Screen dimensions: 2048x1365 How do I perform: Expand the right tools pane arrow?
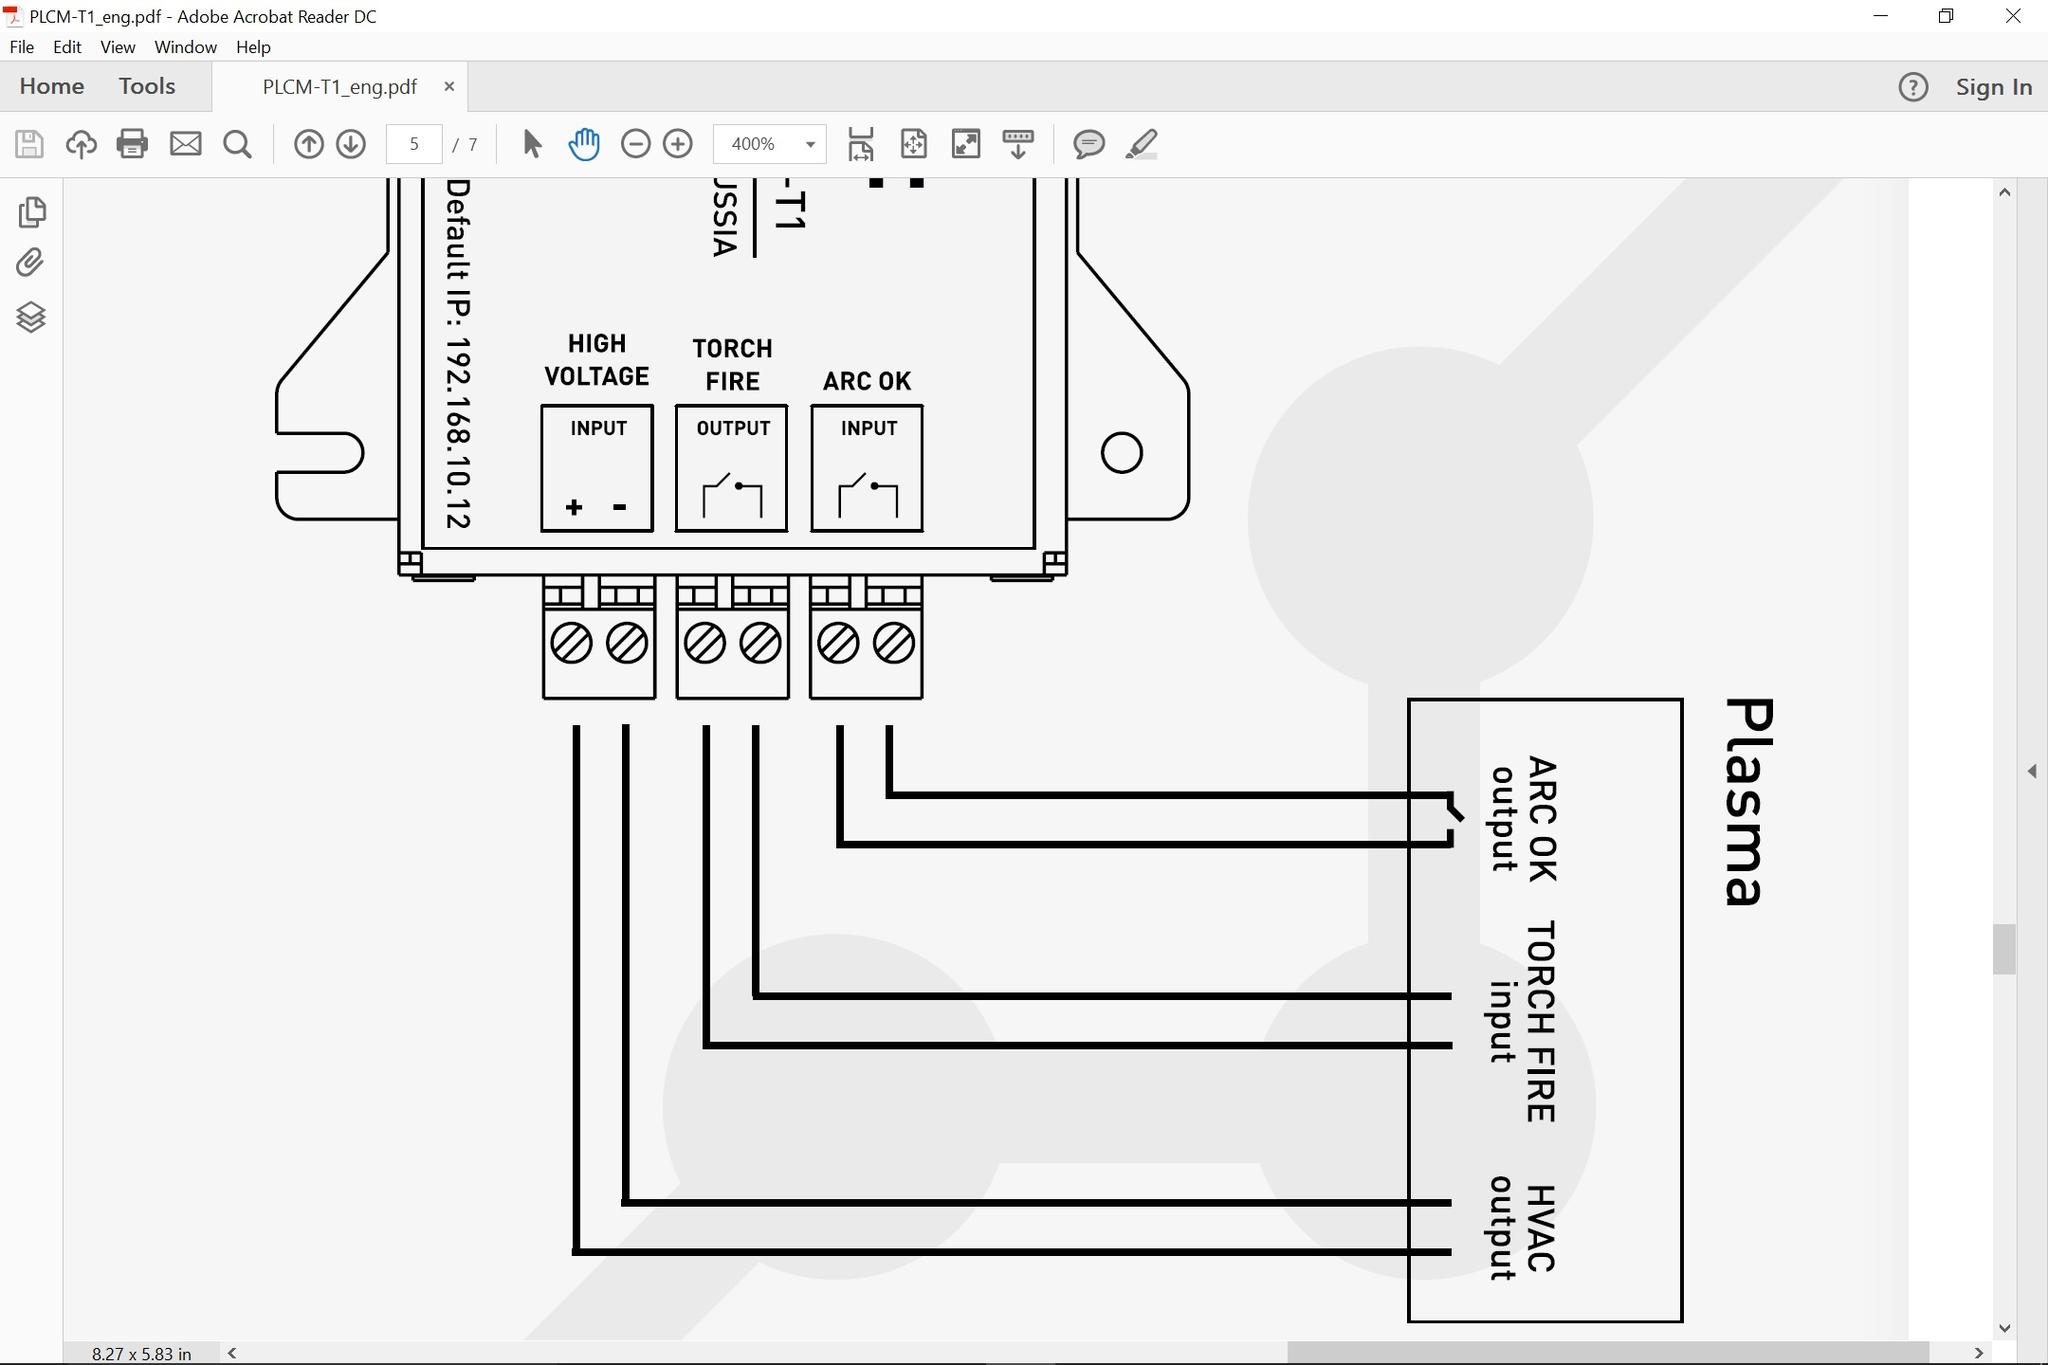tap(2031, 771)
